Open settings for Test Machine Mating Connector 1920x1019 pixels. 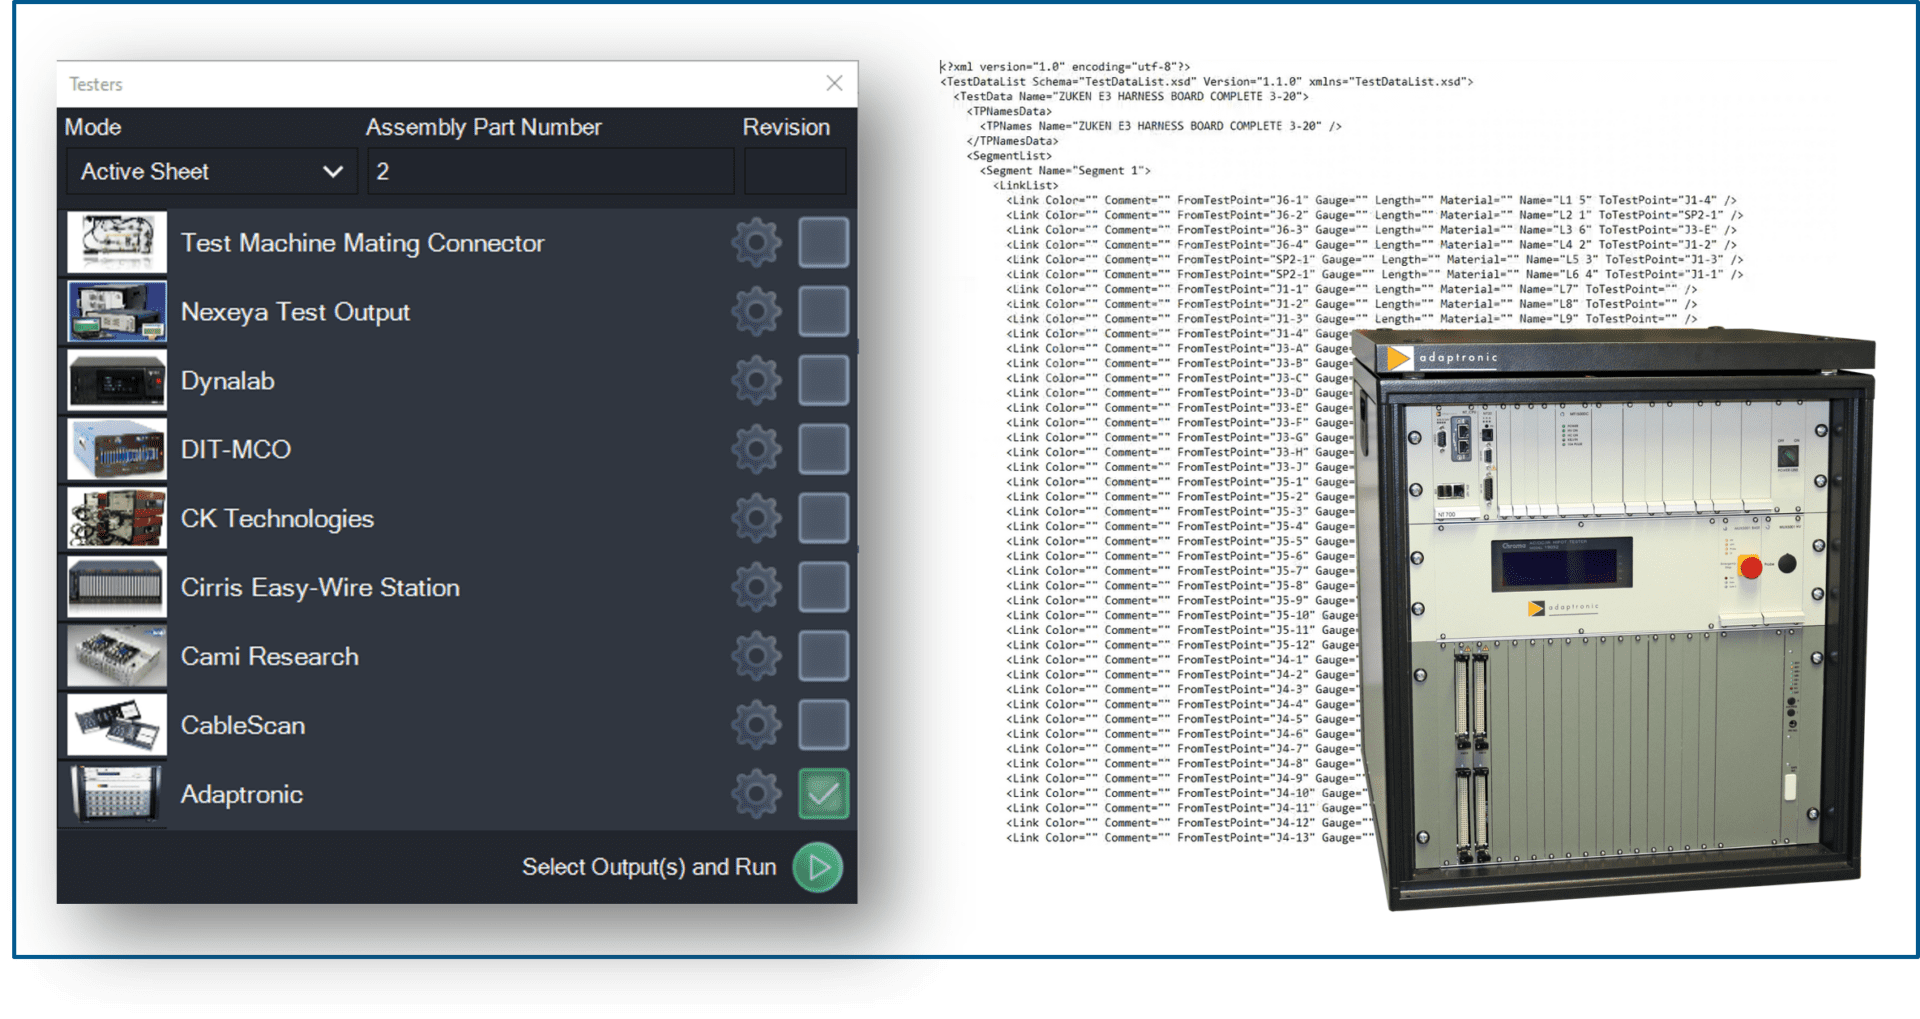pyautogui.click(x=757, y=242)
